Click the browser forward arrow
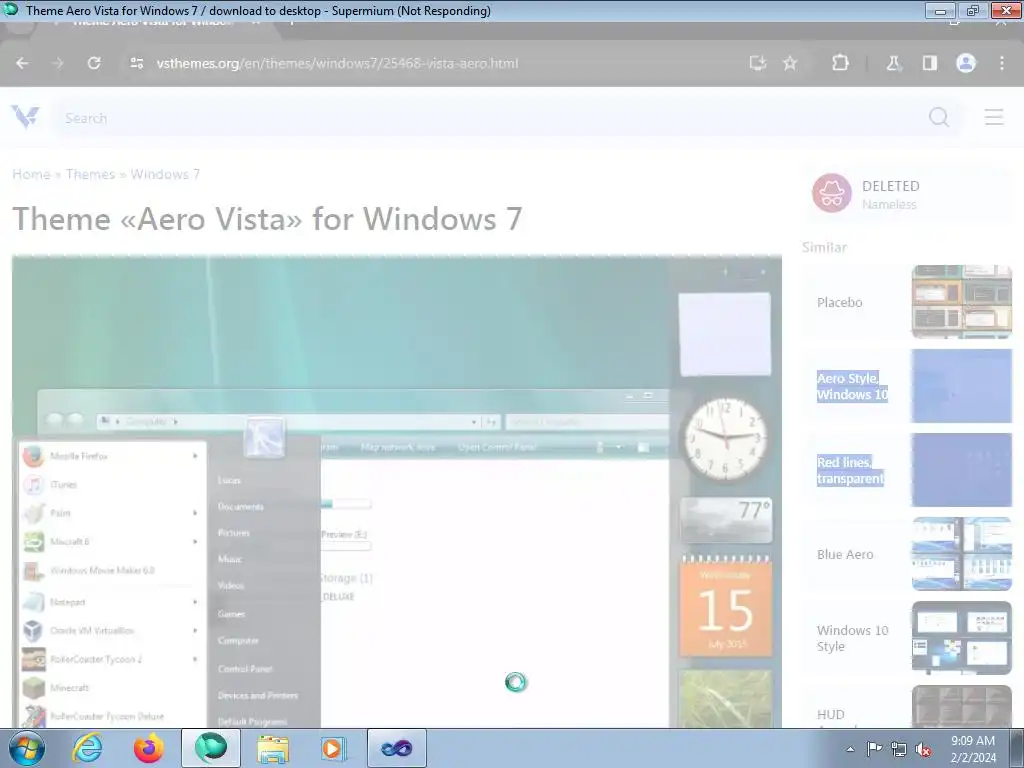This screenshot has height=768, width=1024. point(58,63)
